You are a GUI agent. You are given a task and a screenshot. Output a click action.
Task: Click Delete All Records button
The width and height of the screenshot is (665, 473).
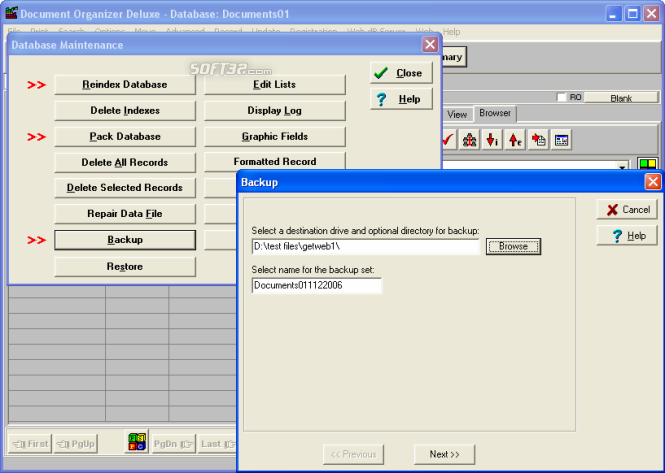(x=125, y=162)
